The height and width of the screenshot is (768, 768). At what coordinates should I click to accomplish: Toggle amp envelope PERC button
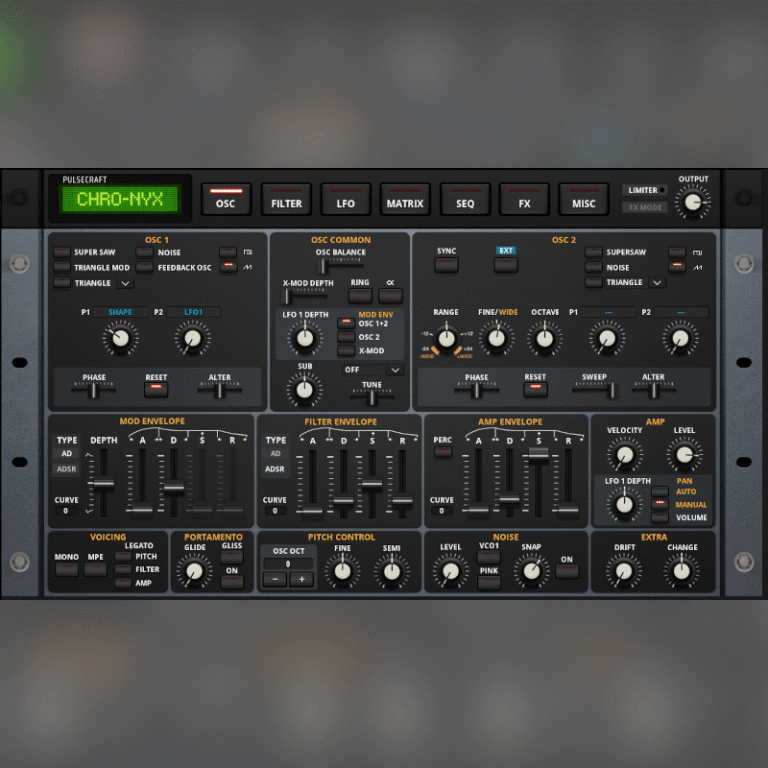tap(443, 451)
